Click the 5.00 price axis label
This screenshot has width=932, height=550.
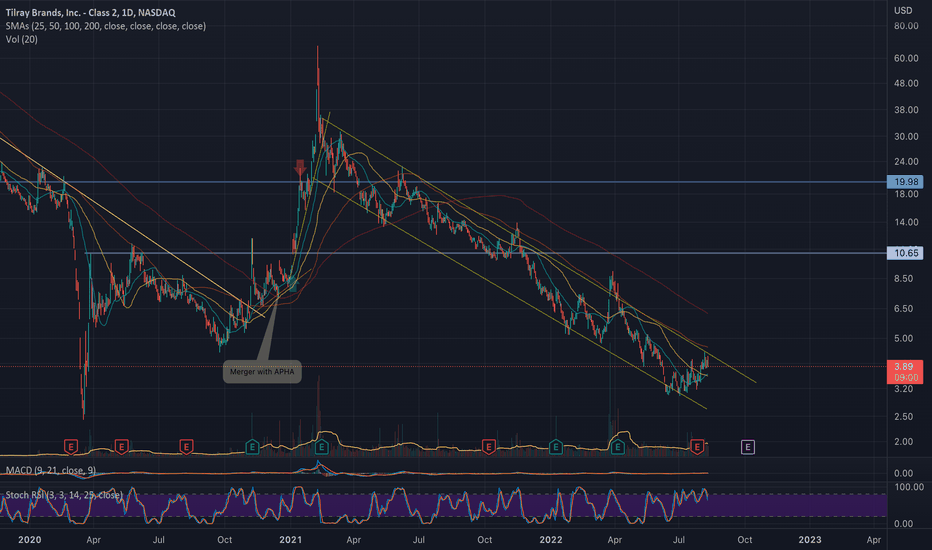coord(903,338)
